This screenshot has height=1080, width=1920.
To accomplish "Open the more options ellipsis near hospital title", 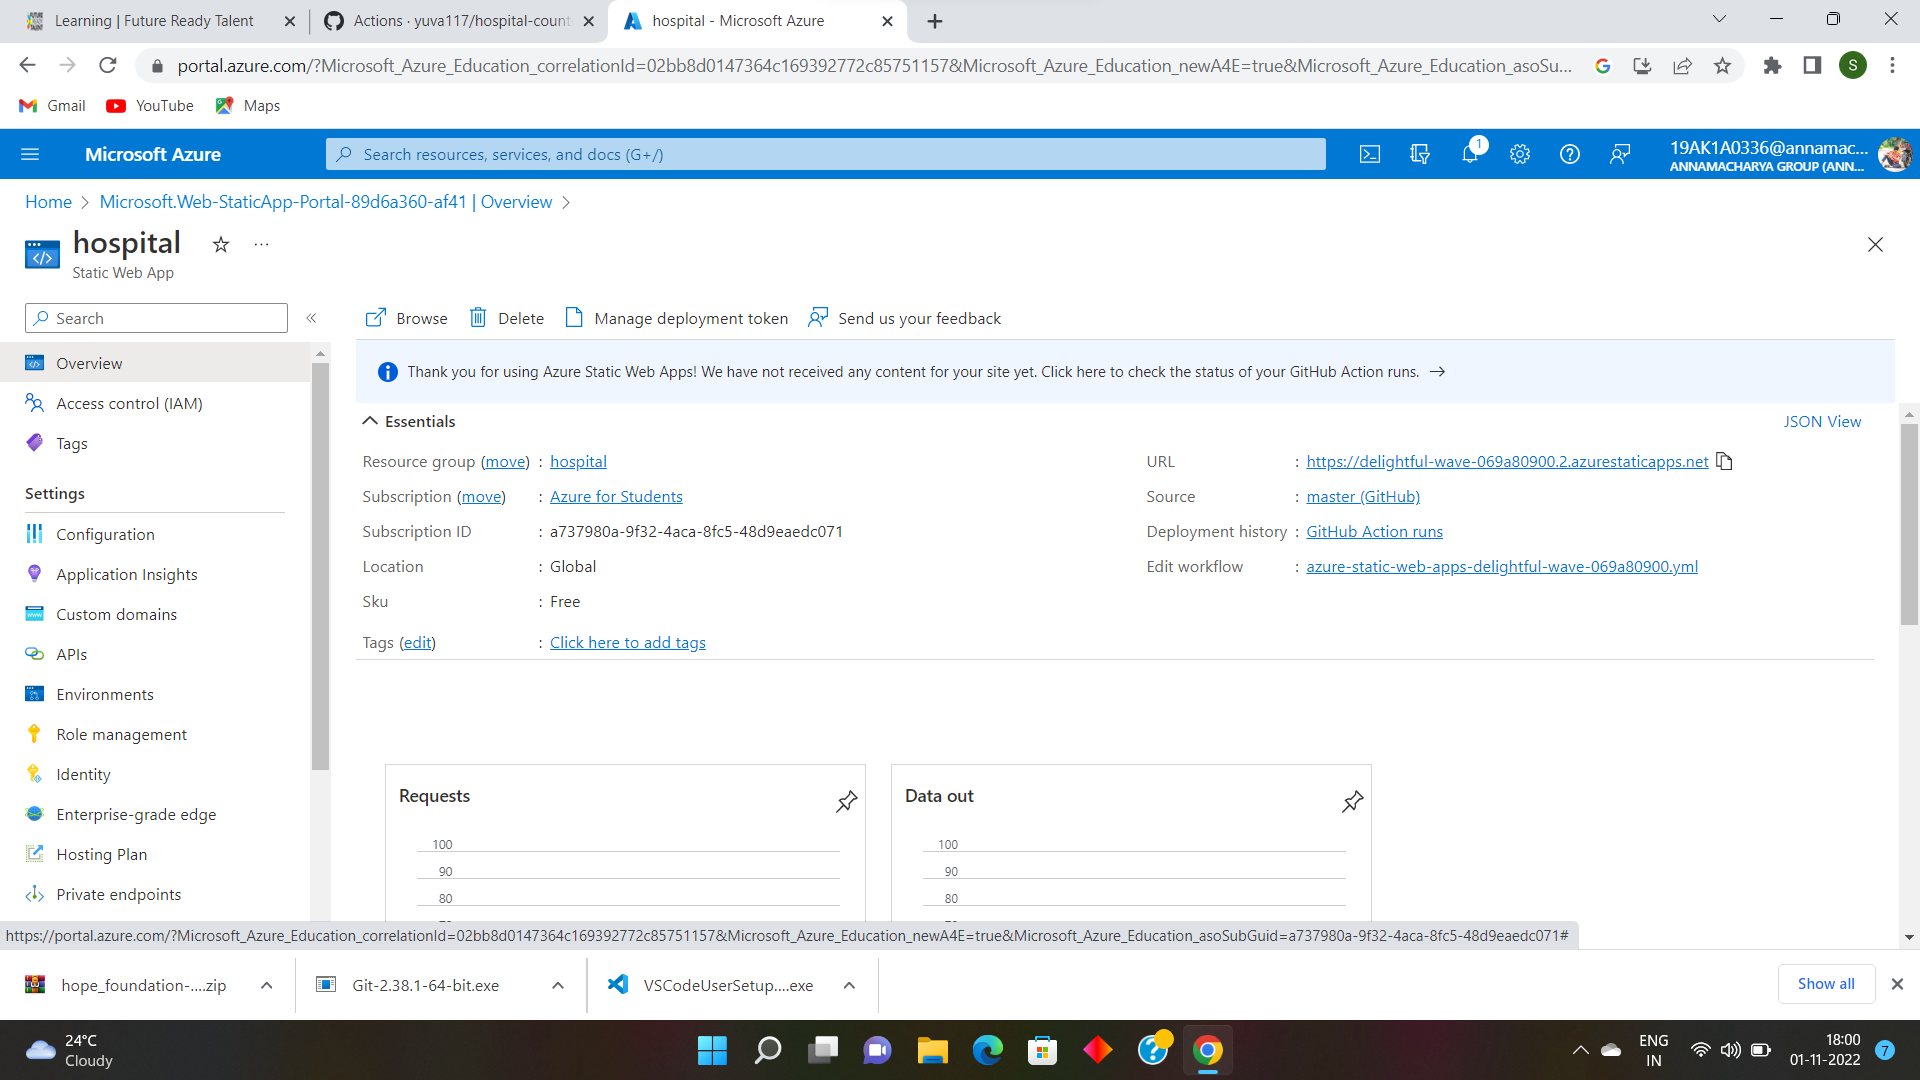I will (x=261, y=244).
